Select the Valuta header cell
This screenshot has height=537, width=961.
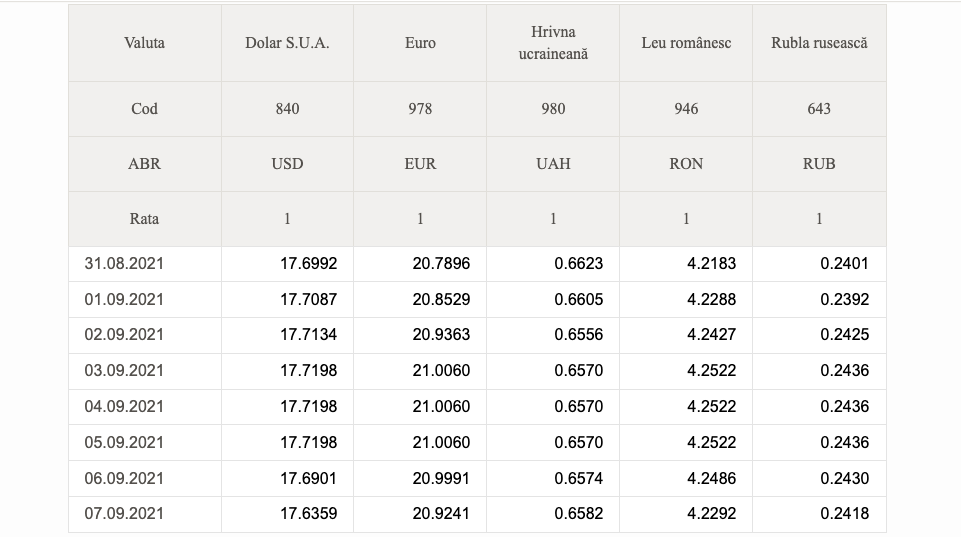(145, 43)
